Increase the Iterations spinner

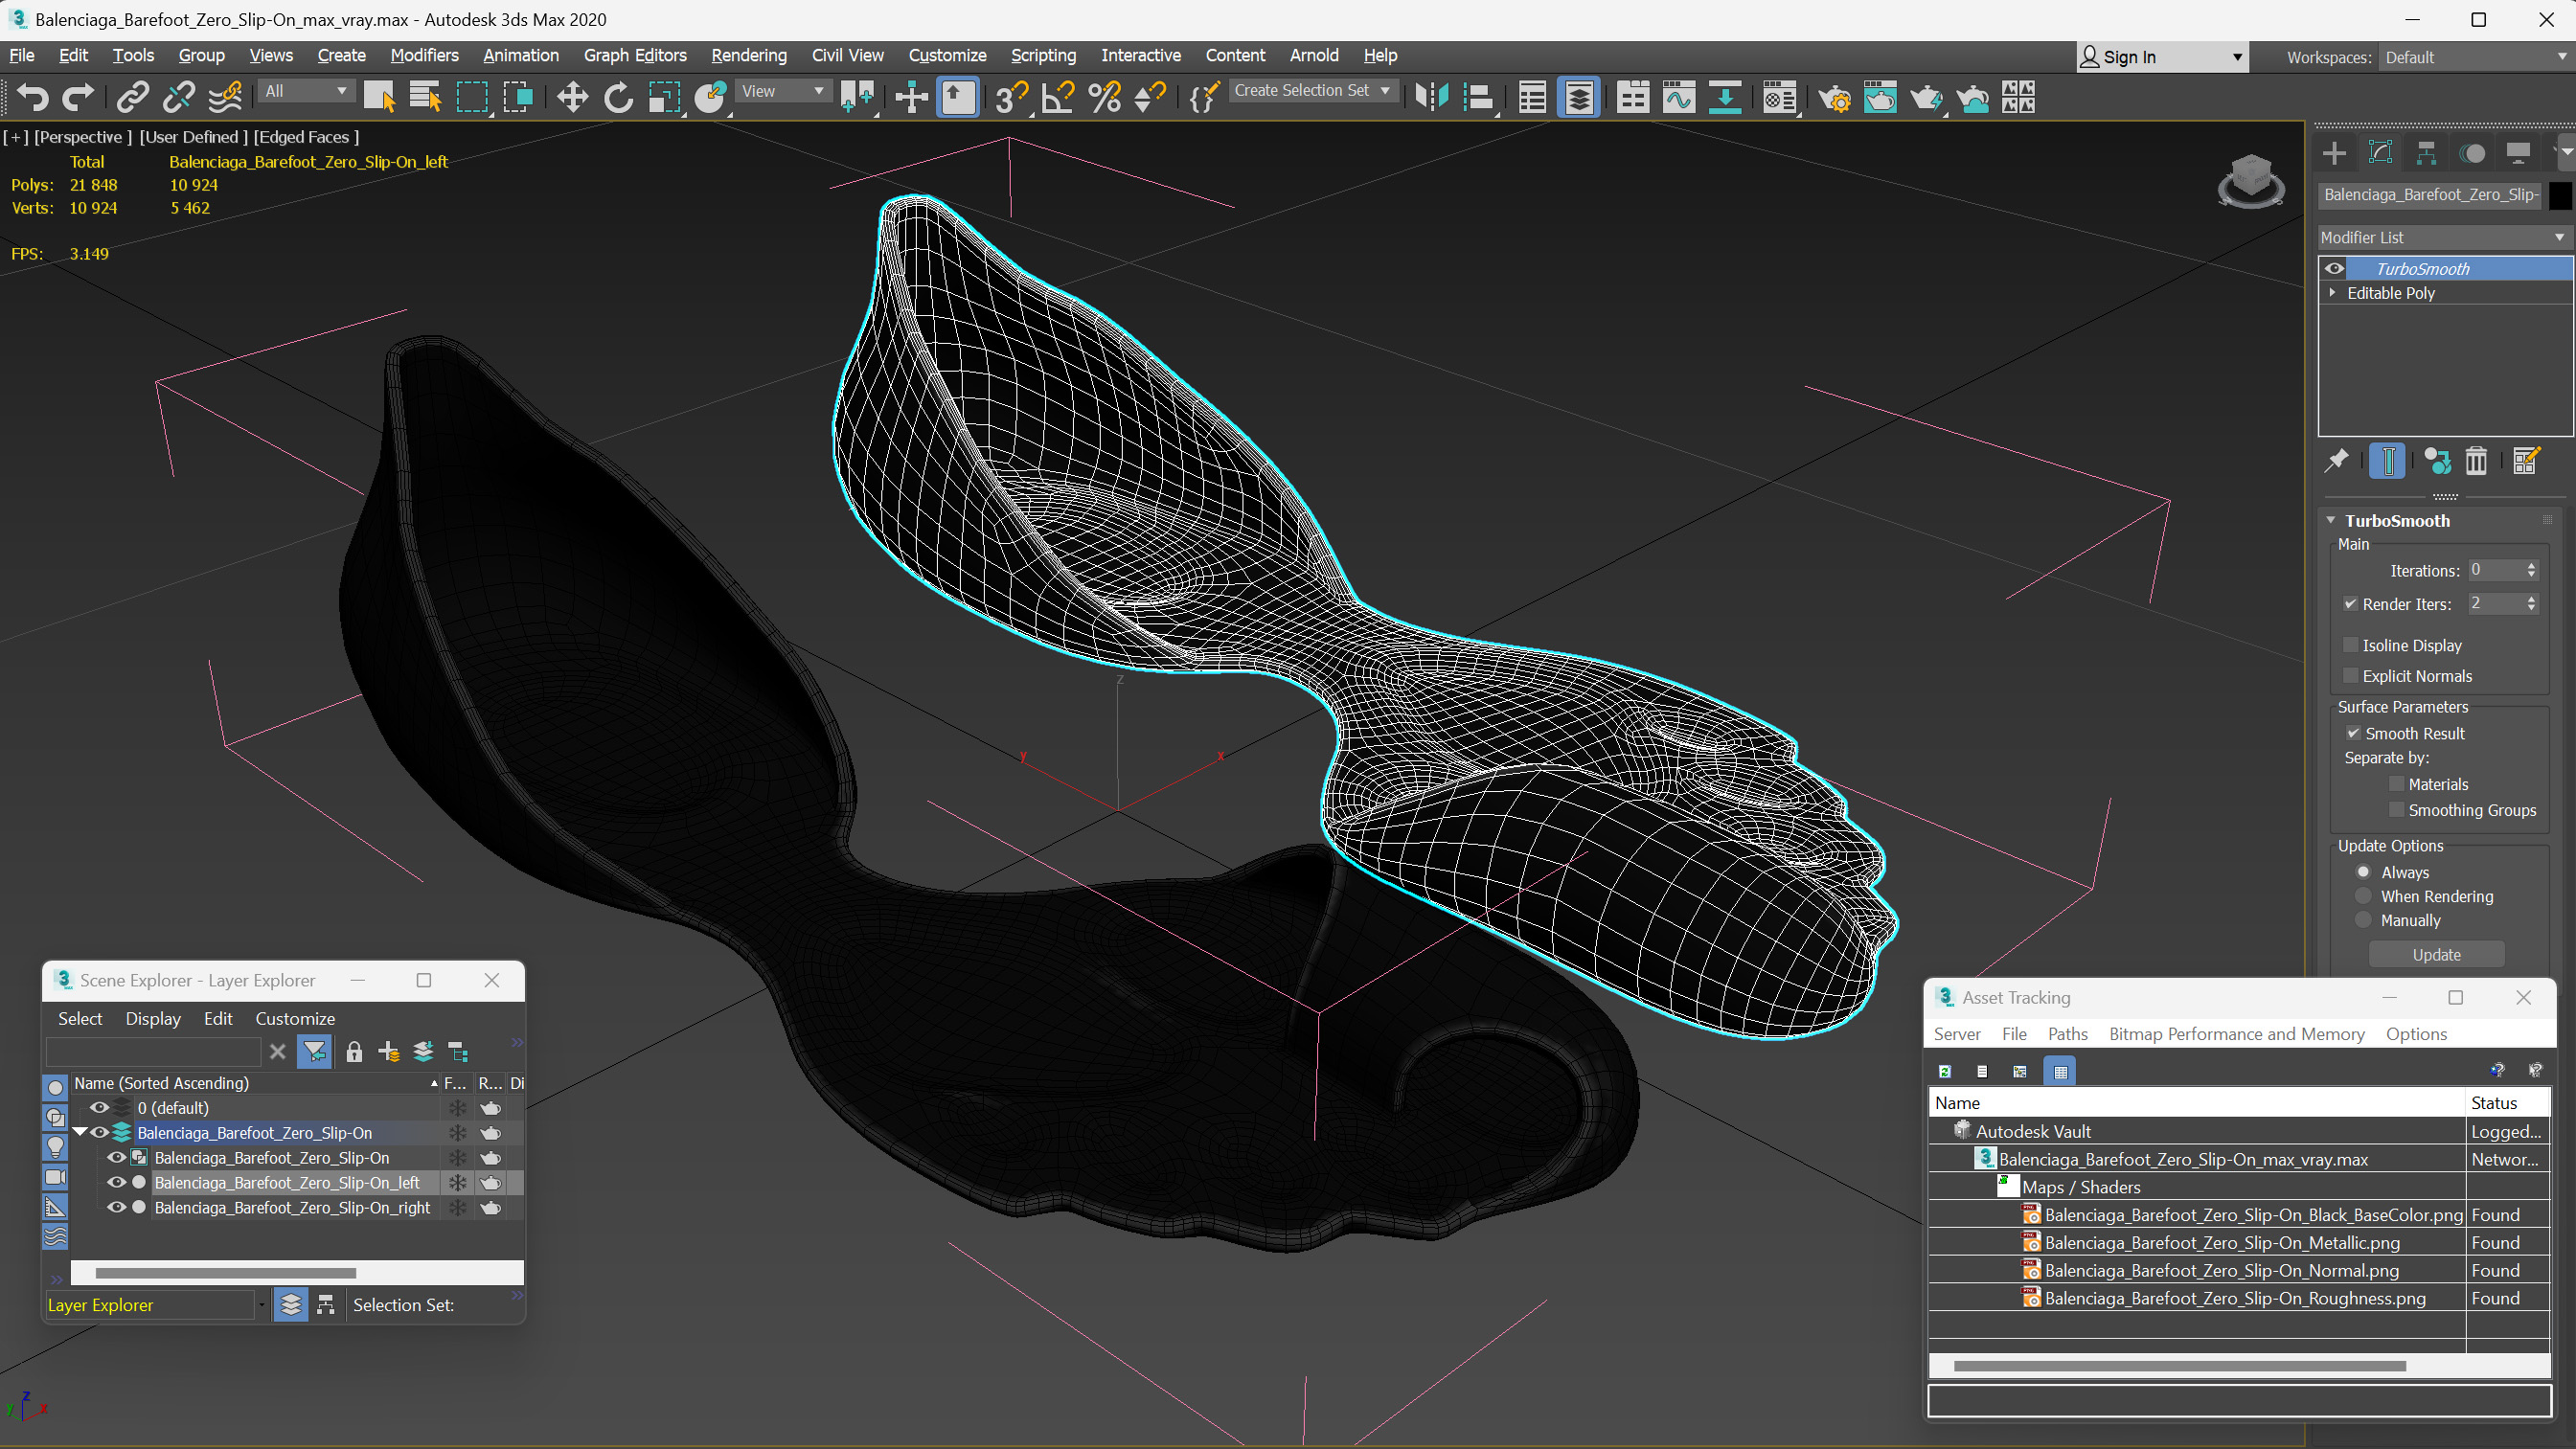[2531, 565]
